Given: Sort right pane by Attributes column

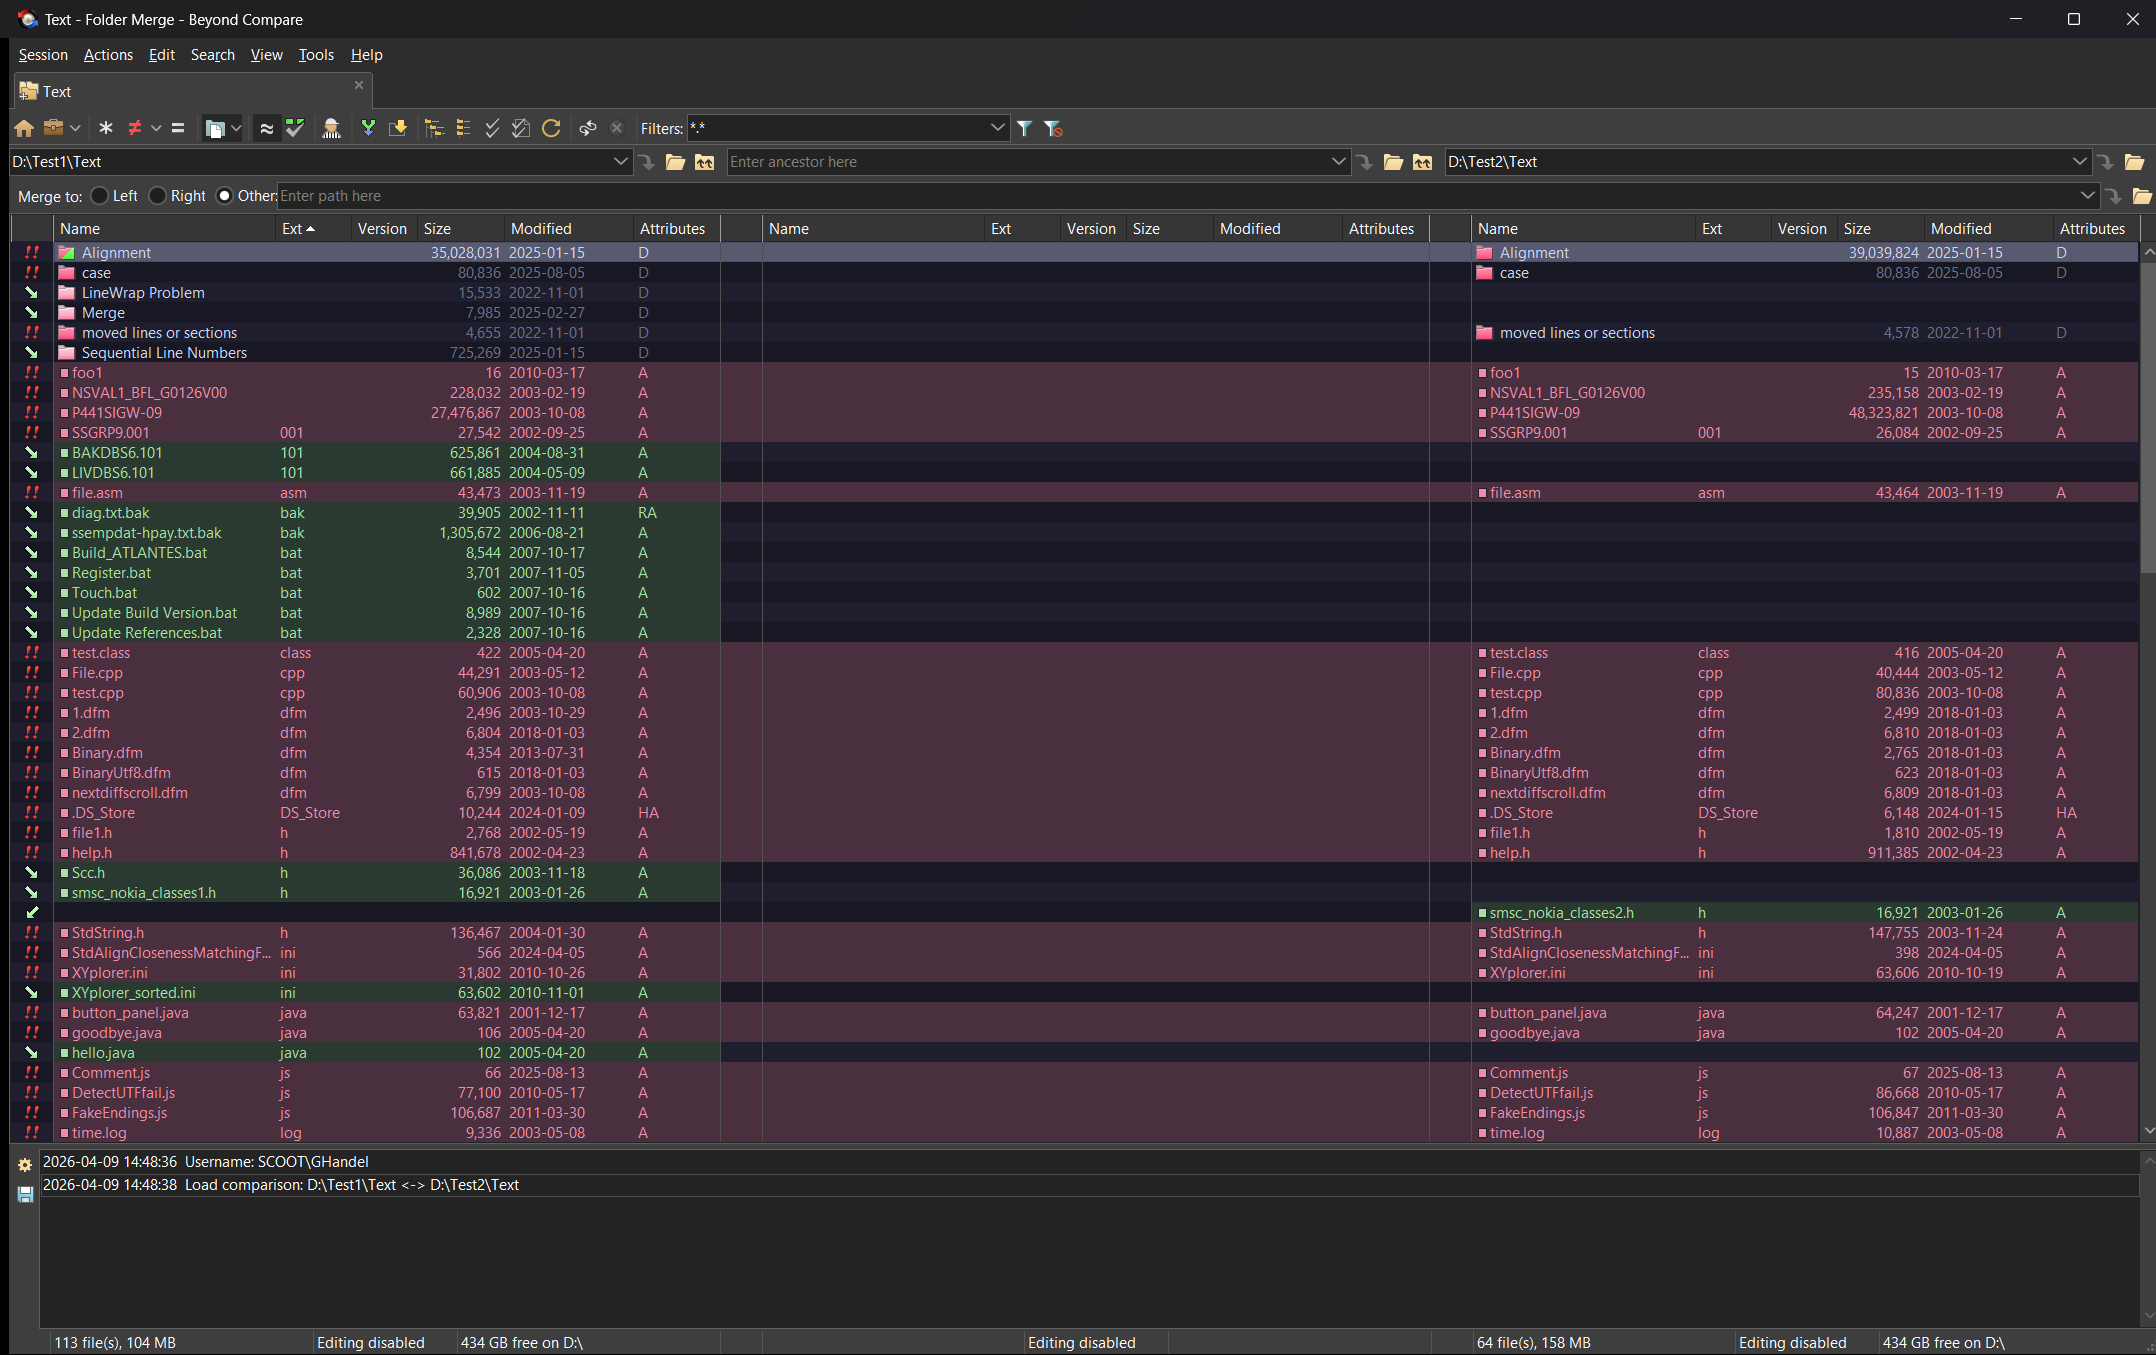Looking at the screenshot, I should point(2095,229).
